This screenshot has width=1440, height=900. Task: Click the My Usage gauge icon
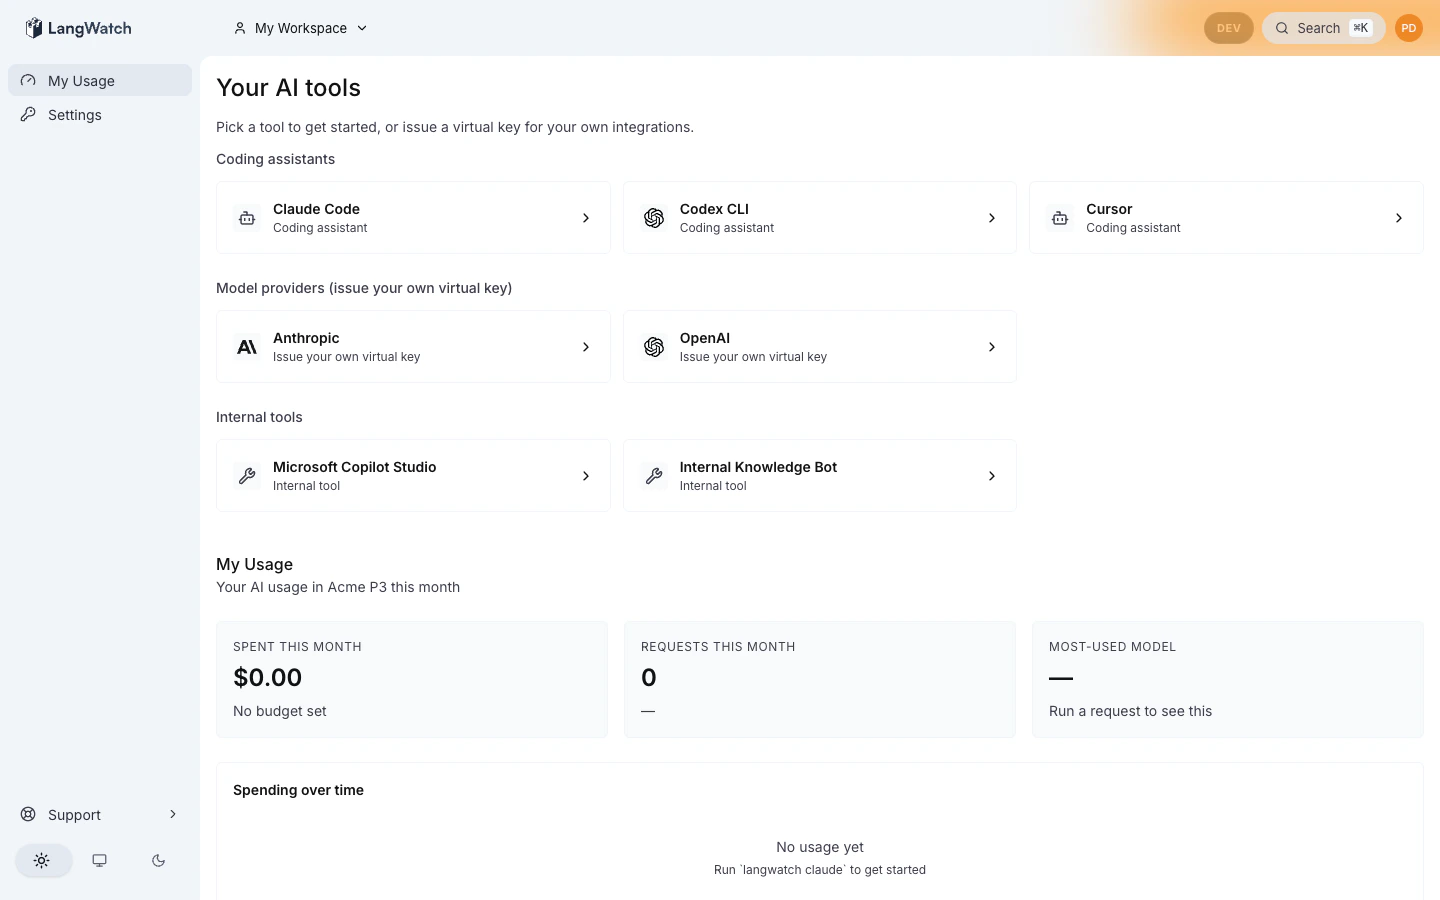(x=28, y=80)
